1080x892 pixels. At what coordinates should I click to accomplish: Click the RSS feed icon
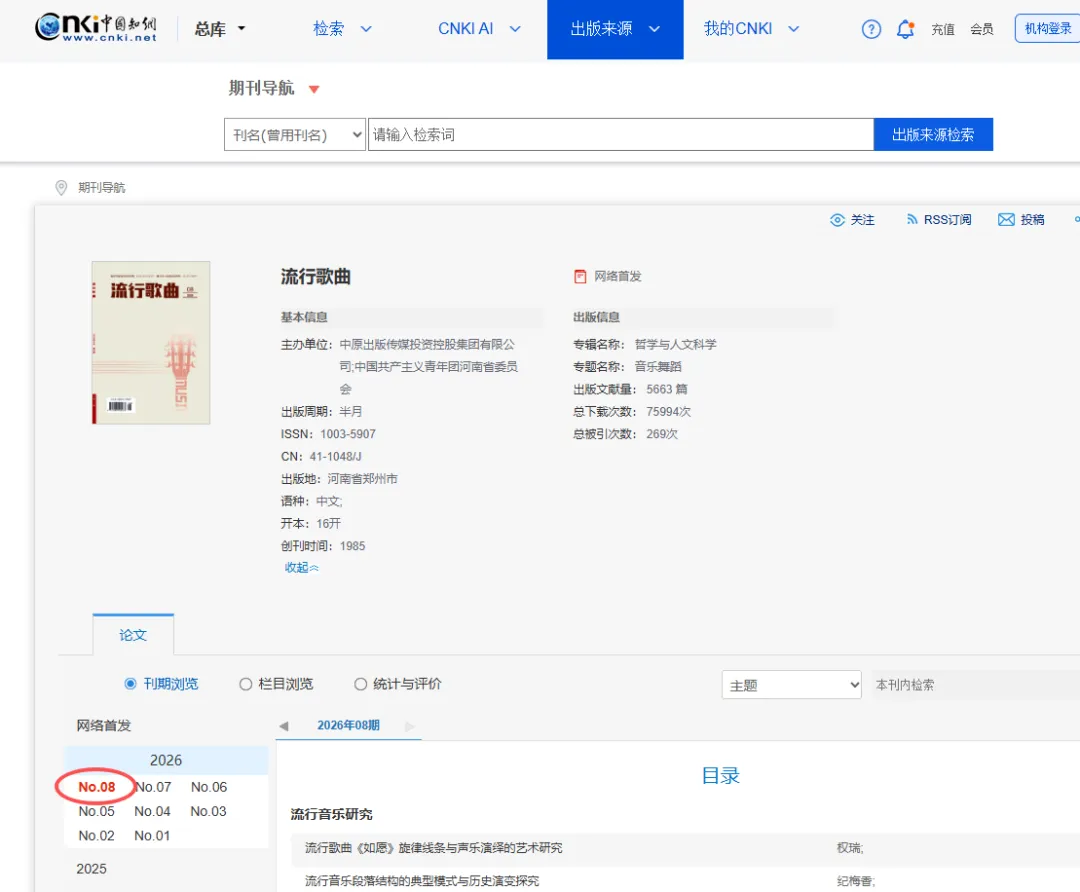[x=912, y=219]
